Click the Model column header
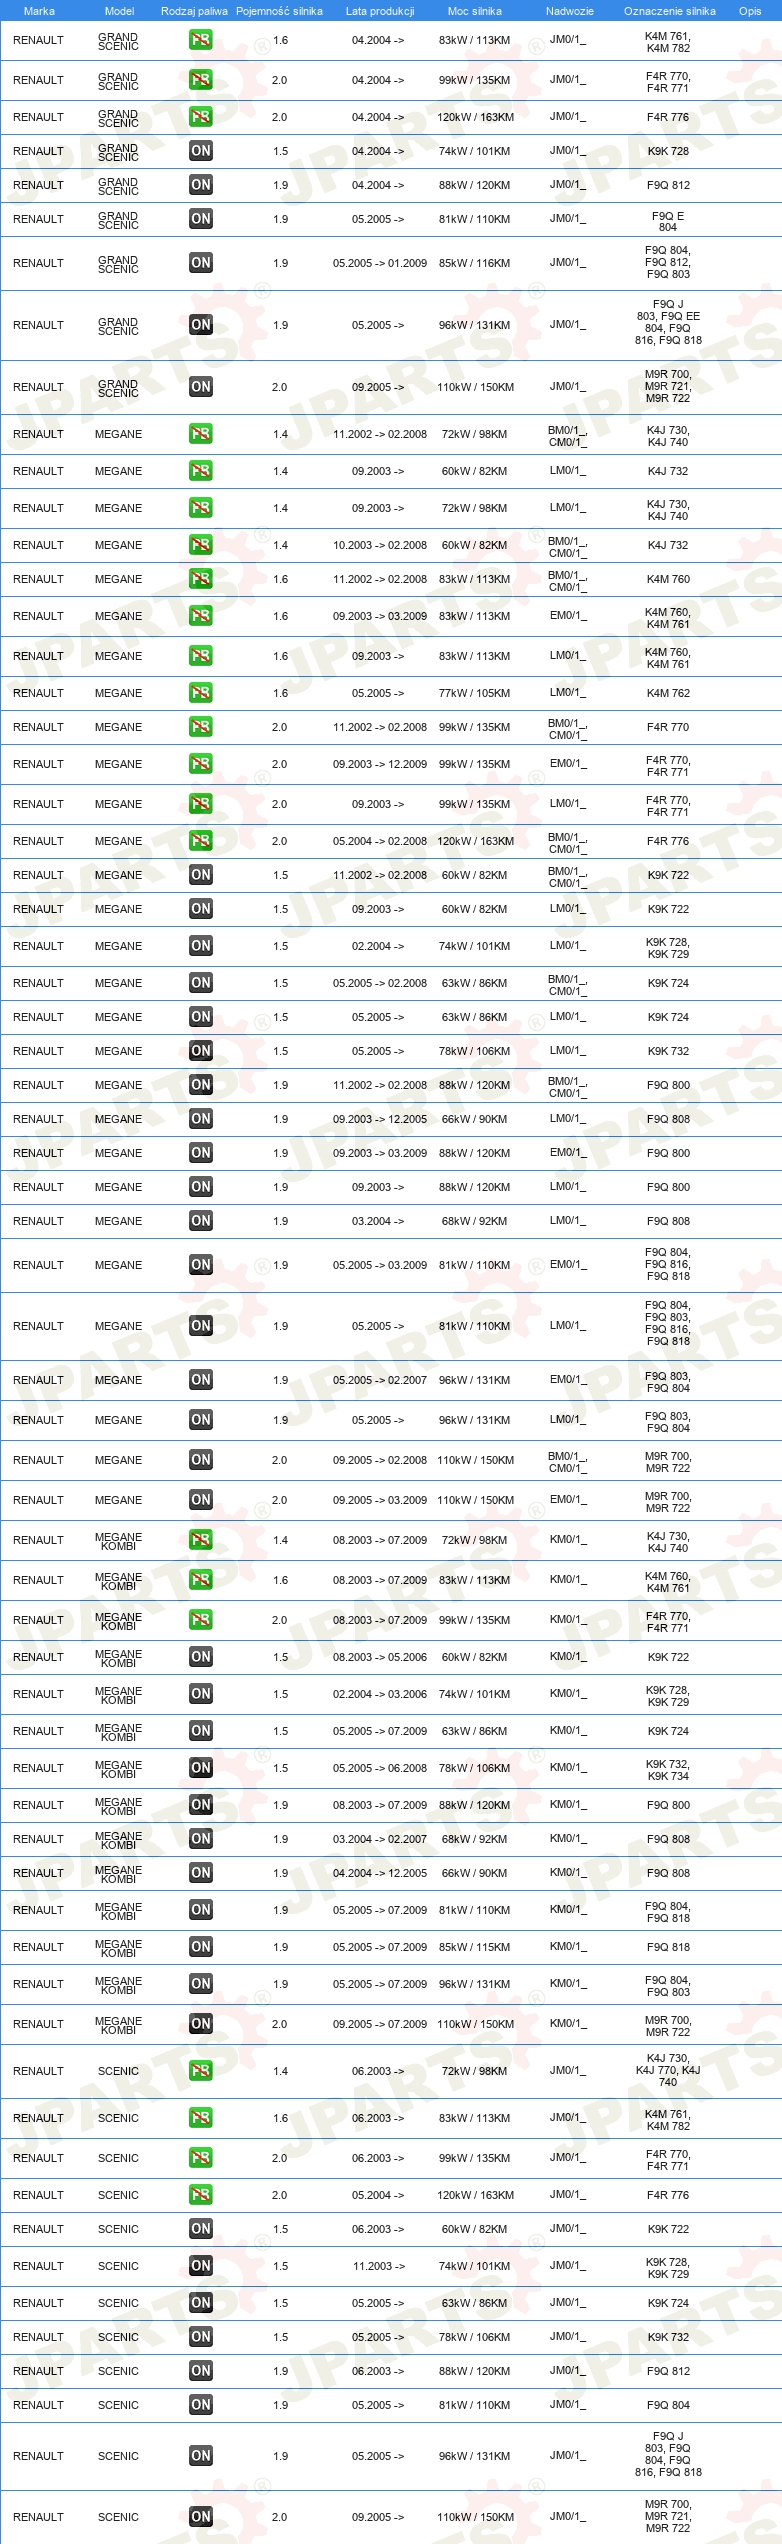This screenshot has width=782, height=2544. tap(119, 11)
